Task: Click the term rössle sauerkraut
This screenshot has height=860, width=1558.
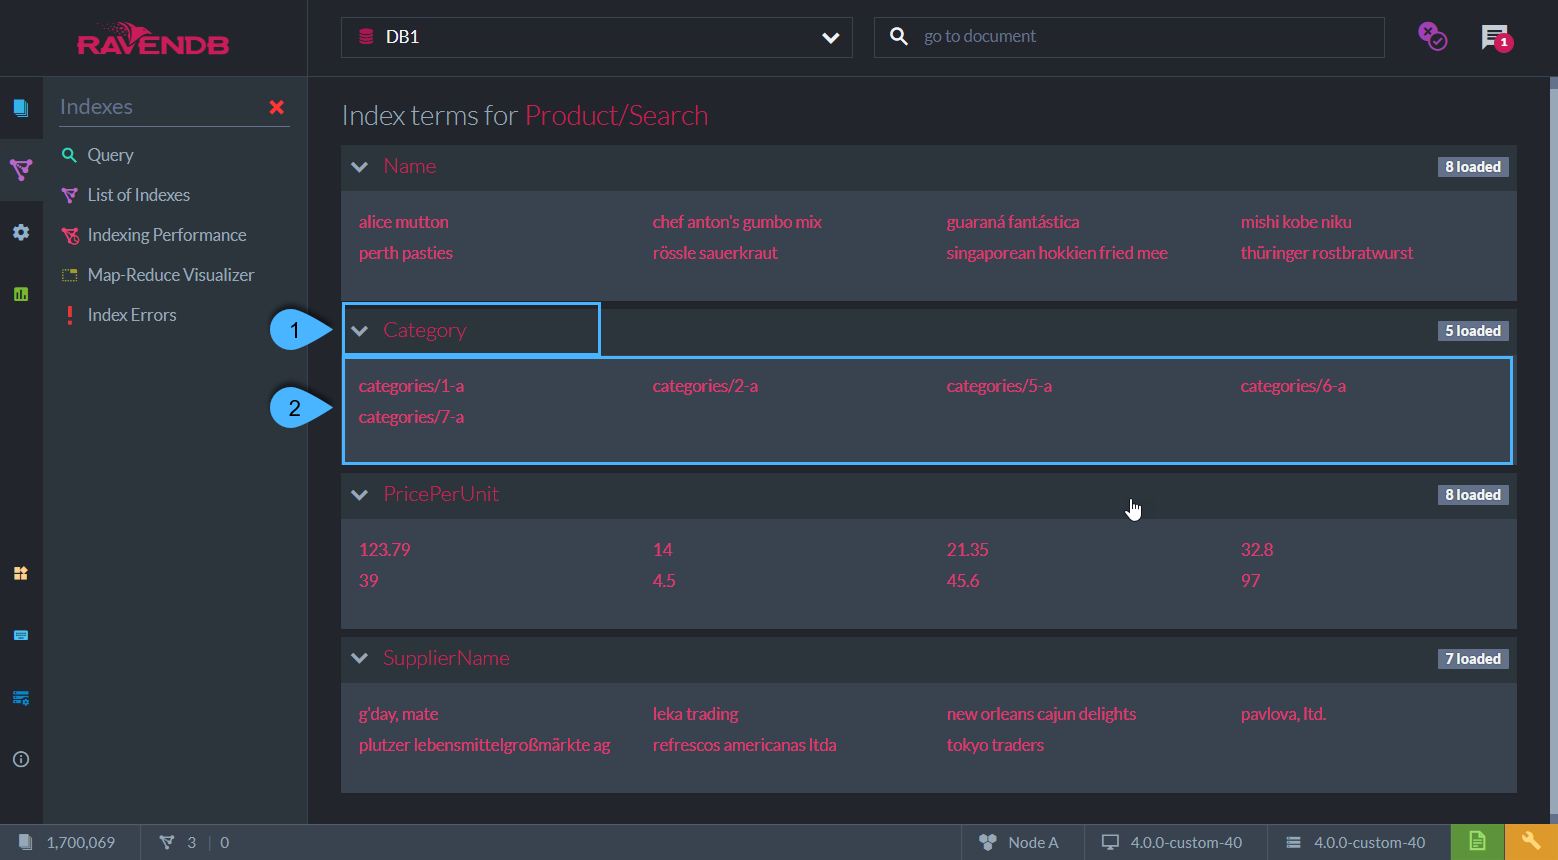Action: 715,253
